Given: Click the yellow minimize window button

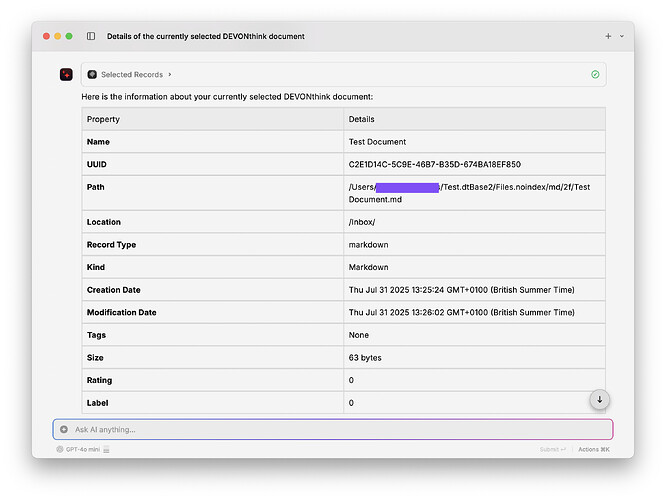Looking at the screenshot, I should point(58,36).
